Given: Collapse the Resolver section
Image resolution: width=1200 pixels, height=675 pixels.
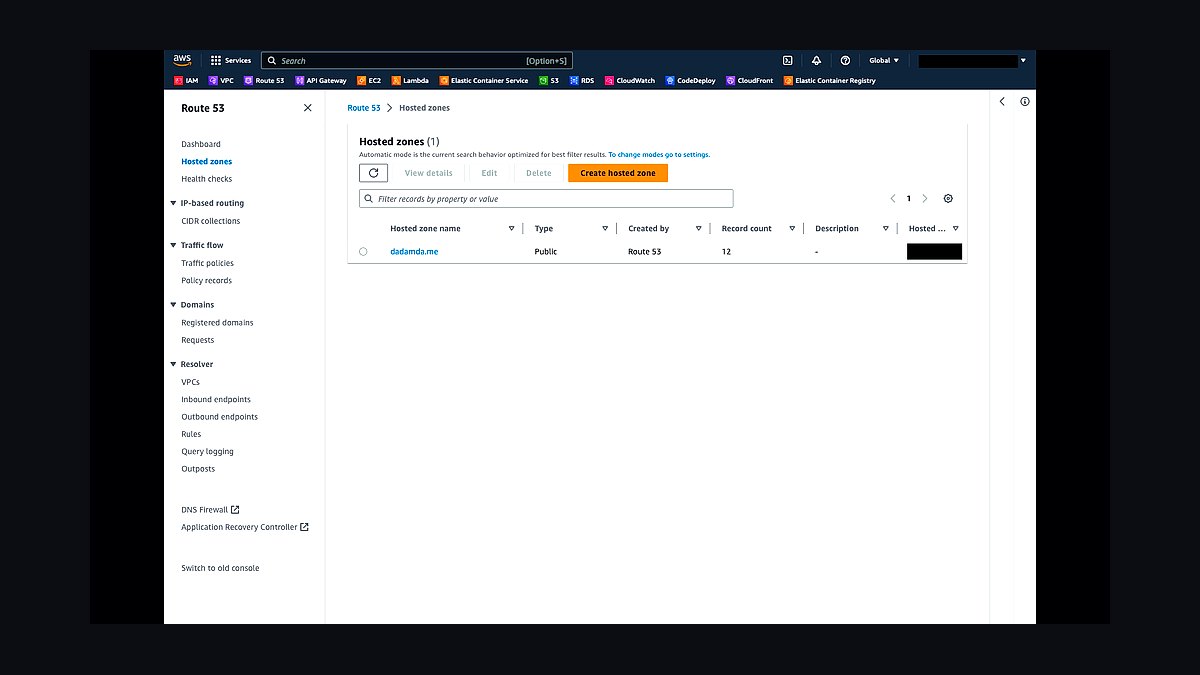Looking at the screenshot, I should 173,364.
